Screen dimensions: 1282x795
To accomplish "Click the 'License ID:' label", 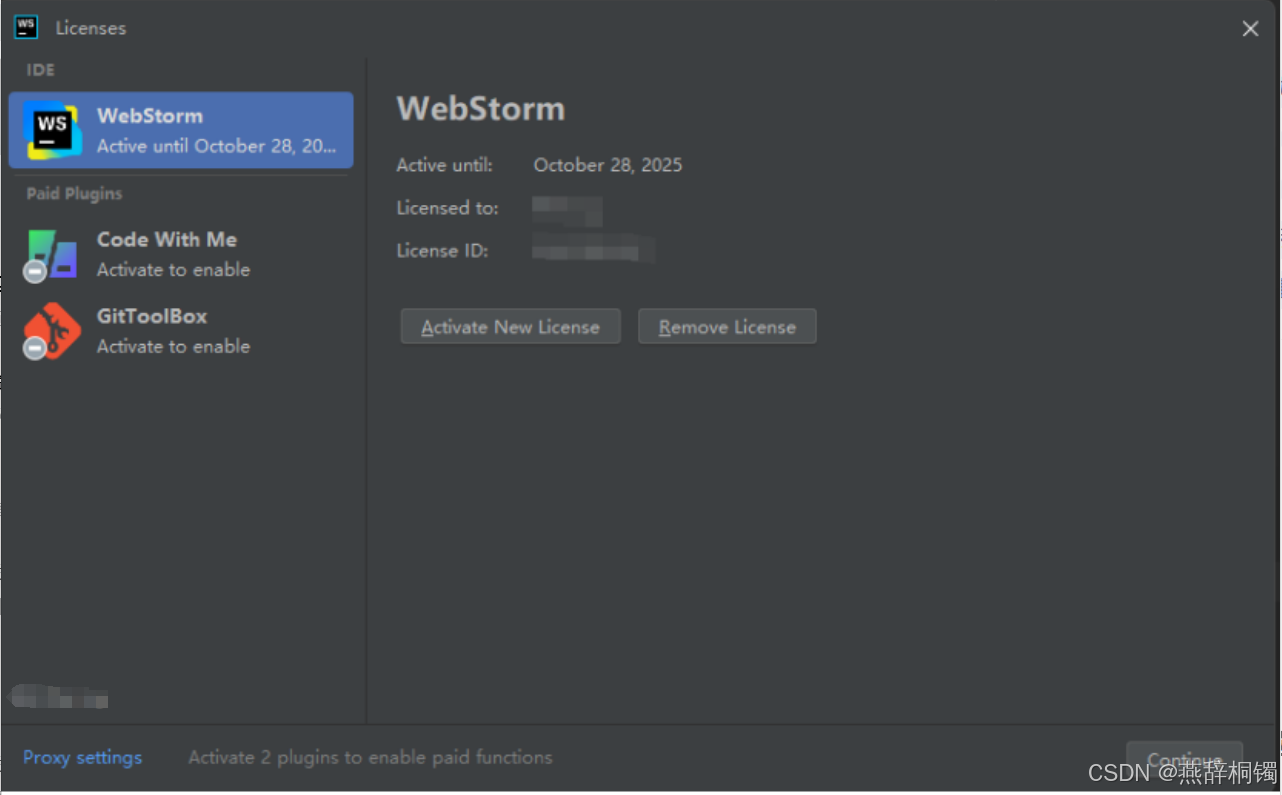I will click(442, 251).
